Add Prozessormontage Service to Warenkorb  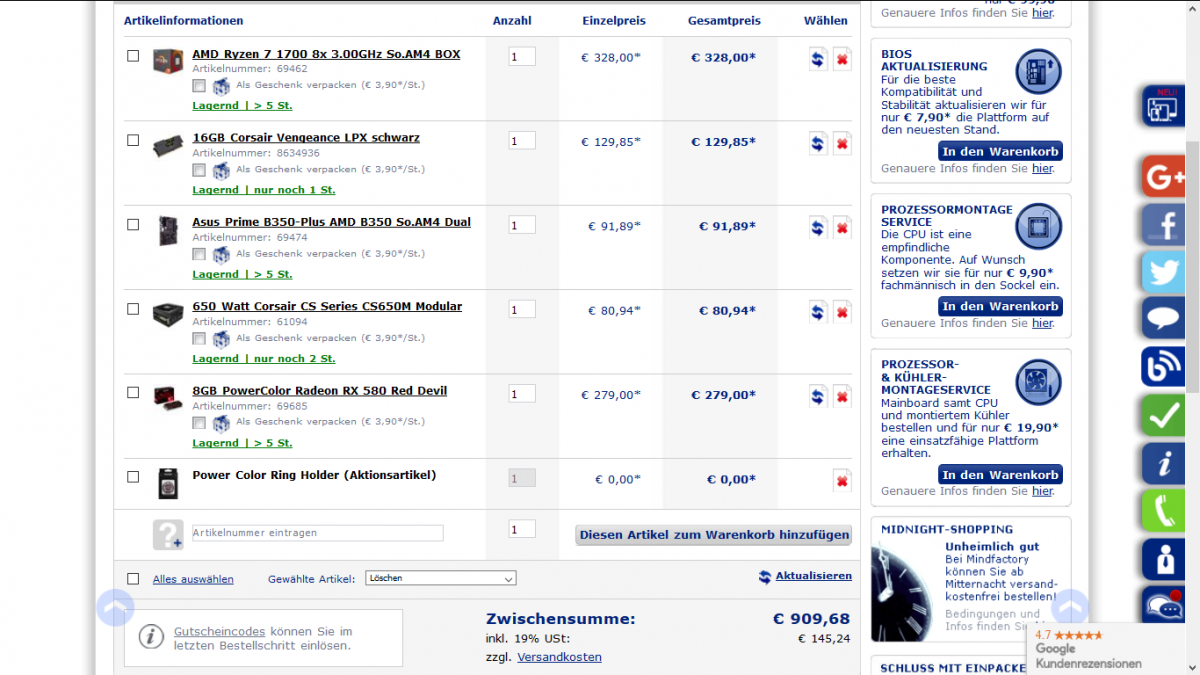tap(1000, 306)
